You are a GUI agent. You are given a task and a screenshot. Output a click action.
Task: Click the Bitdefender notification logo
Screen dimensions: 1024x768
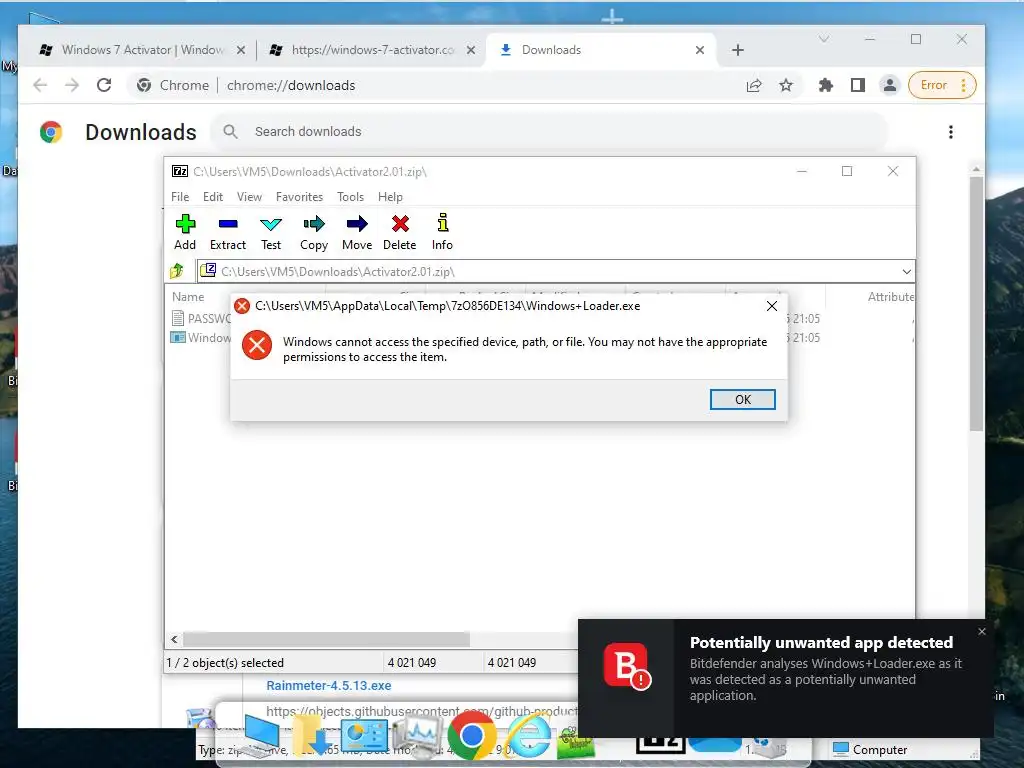[627, 666]
